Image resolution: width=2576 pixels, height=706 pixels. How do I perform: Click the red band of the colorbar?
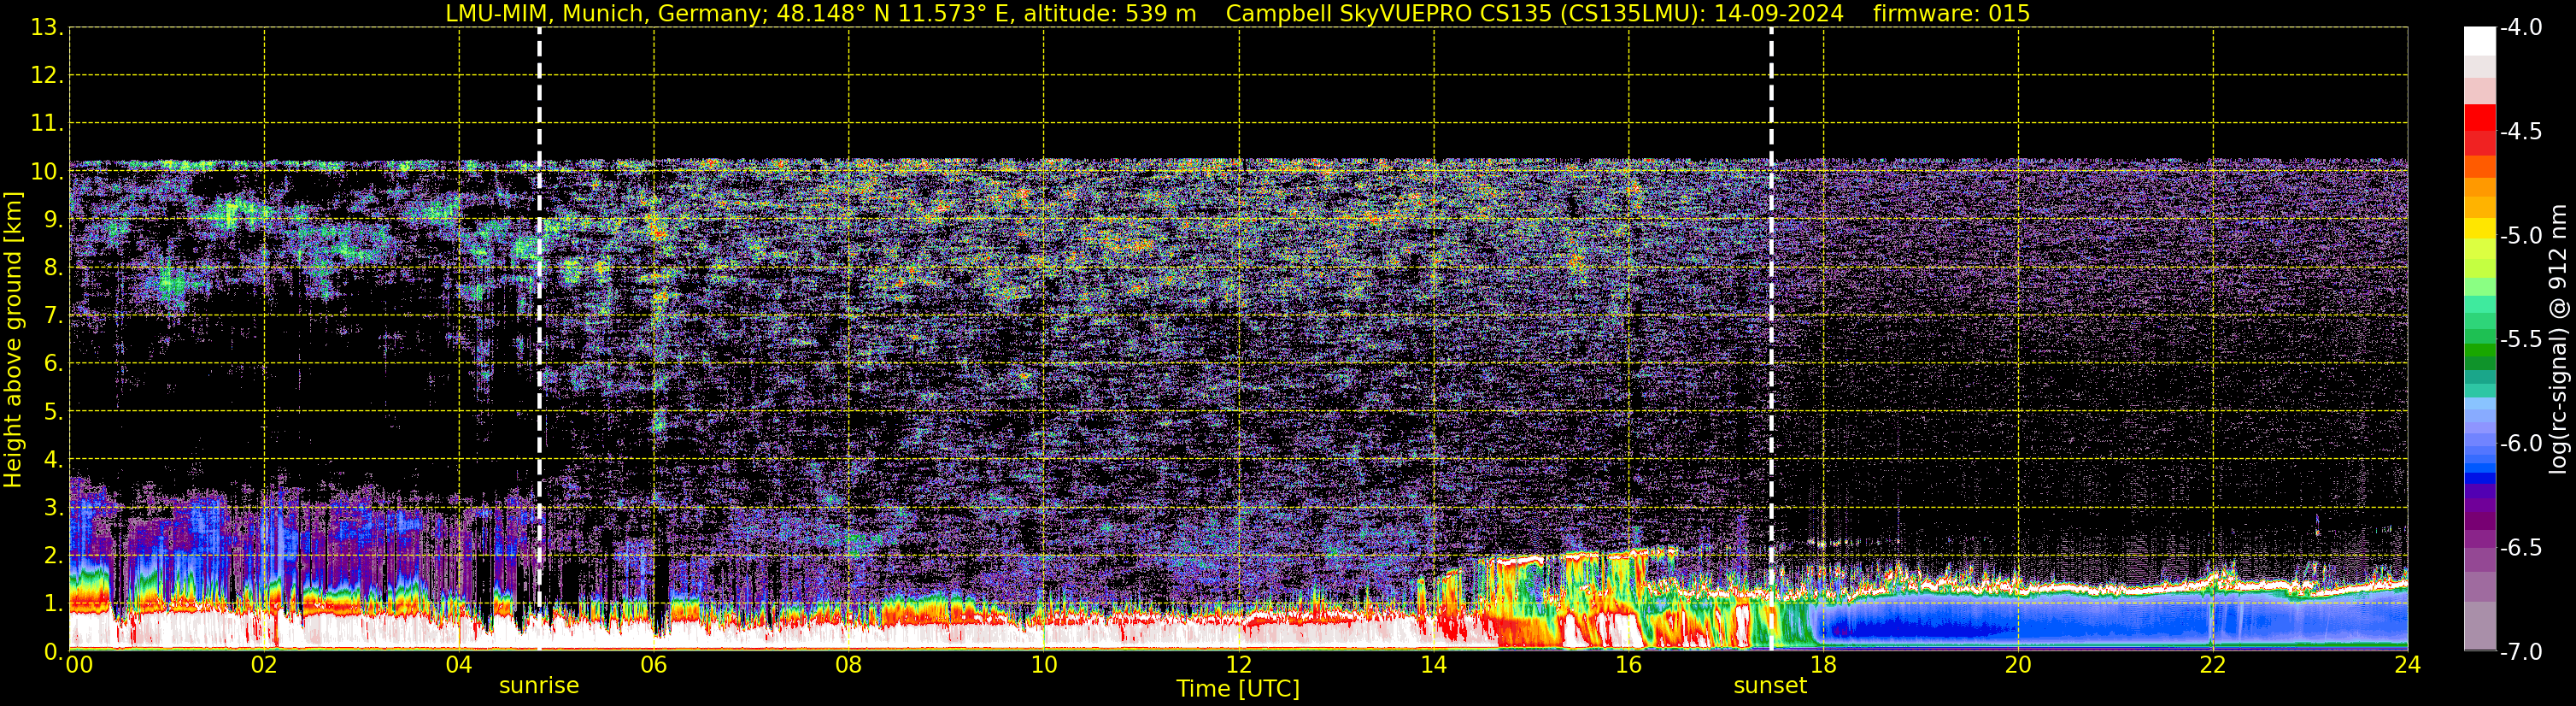(x=2479, y=130)
